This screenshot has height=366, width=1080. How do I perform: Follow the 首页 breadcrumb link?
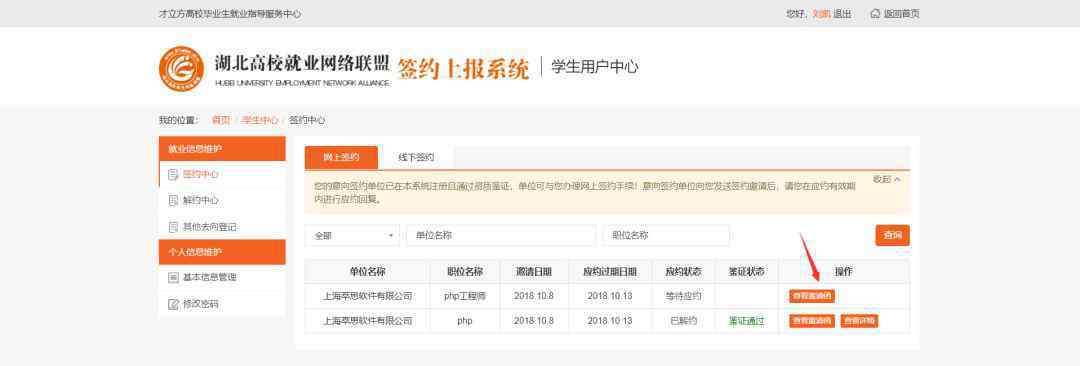coord(220,120)
